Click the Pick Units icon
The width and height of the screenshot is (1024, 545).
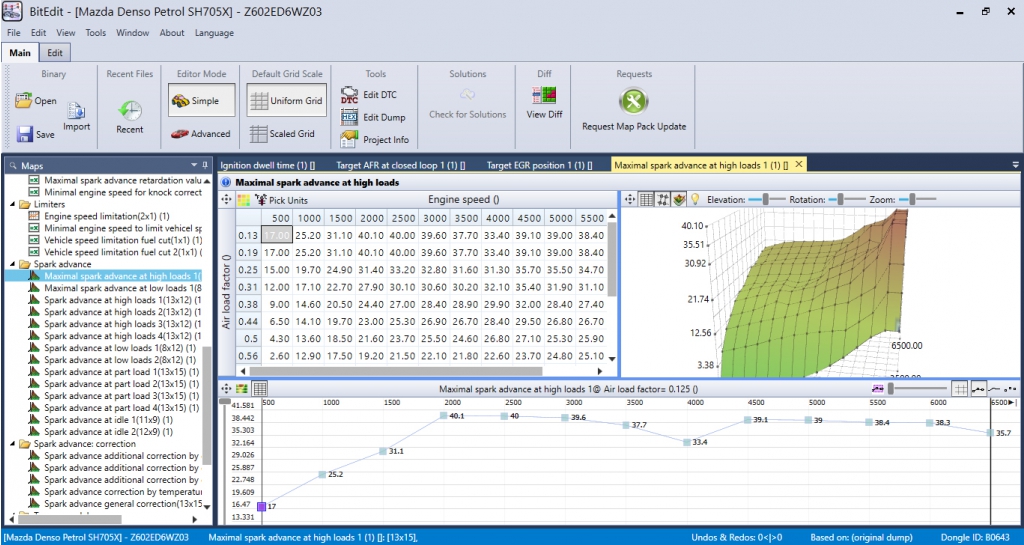[261, 200]
